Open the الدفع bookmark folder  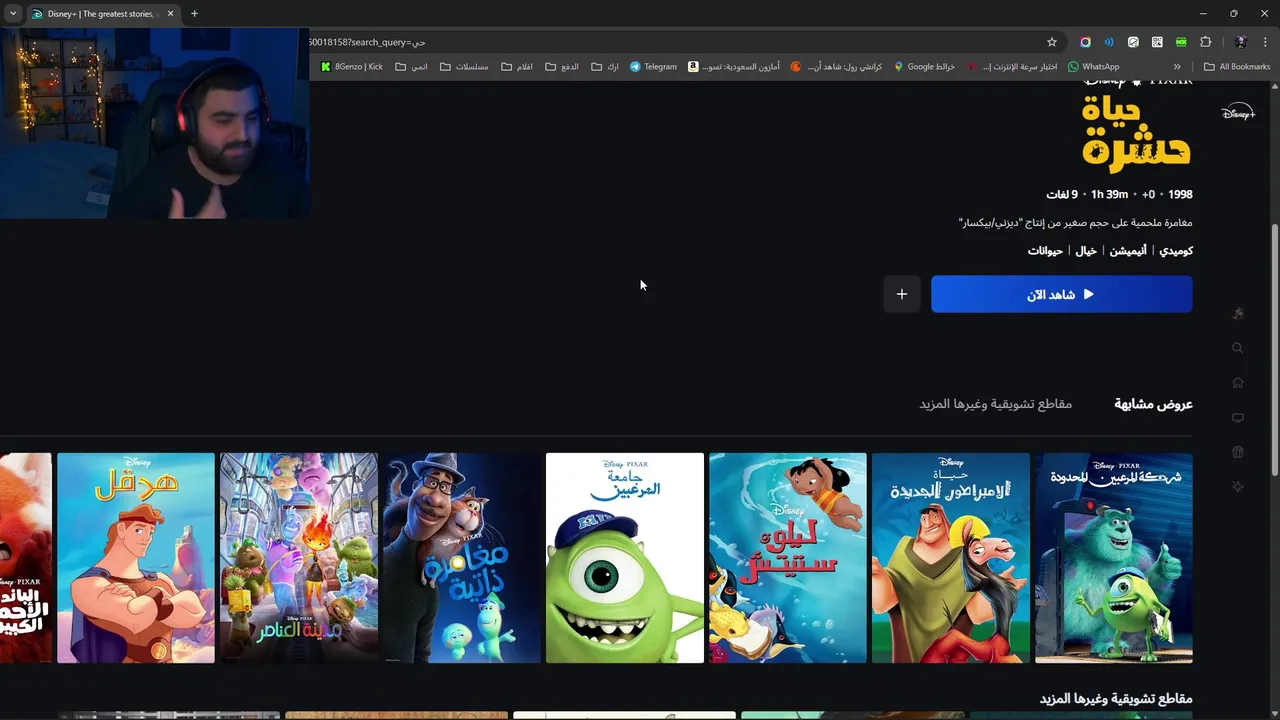tap(562, 67)
